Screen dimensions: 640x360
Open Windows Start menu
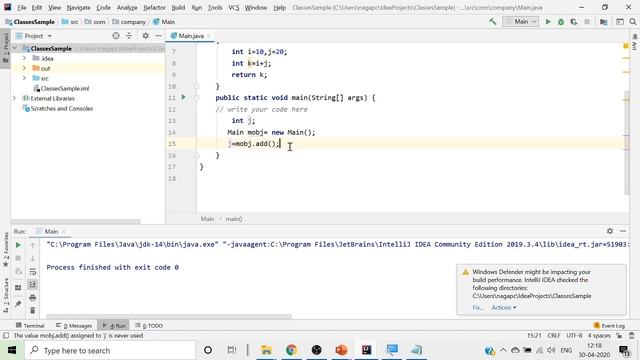[12, 350]
